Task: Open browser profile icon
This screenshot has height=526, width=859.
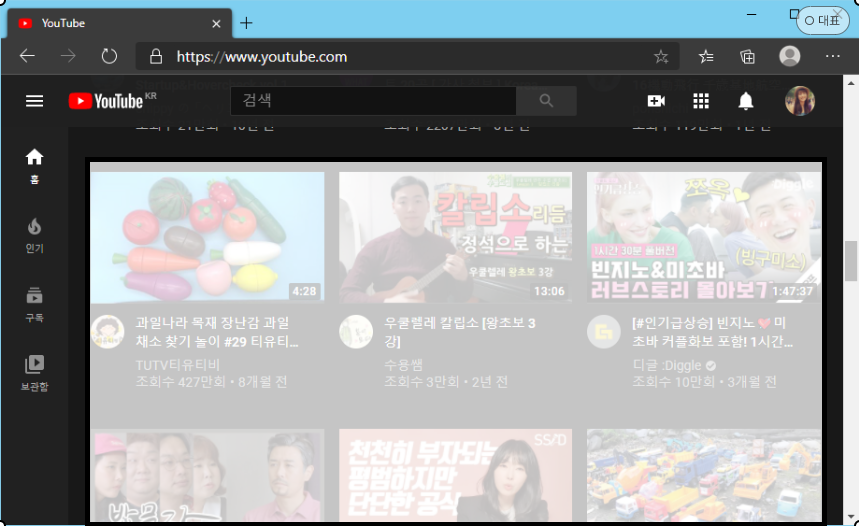Action: [789, 56]
